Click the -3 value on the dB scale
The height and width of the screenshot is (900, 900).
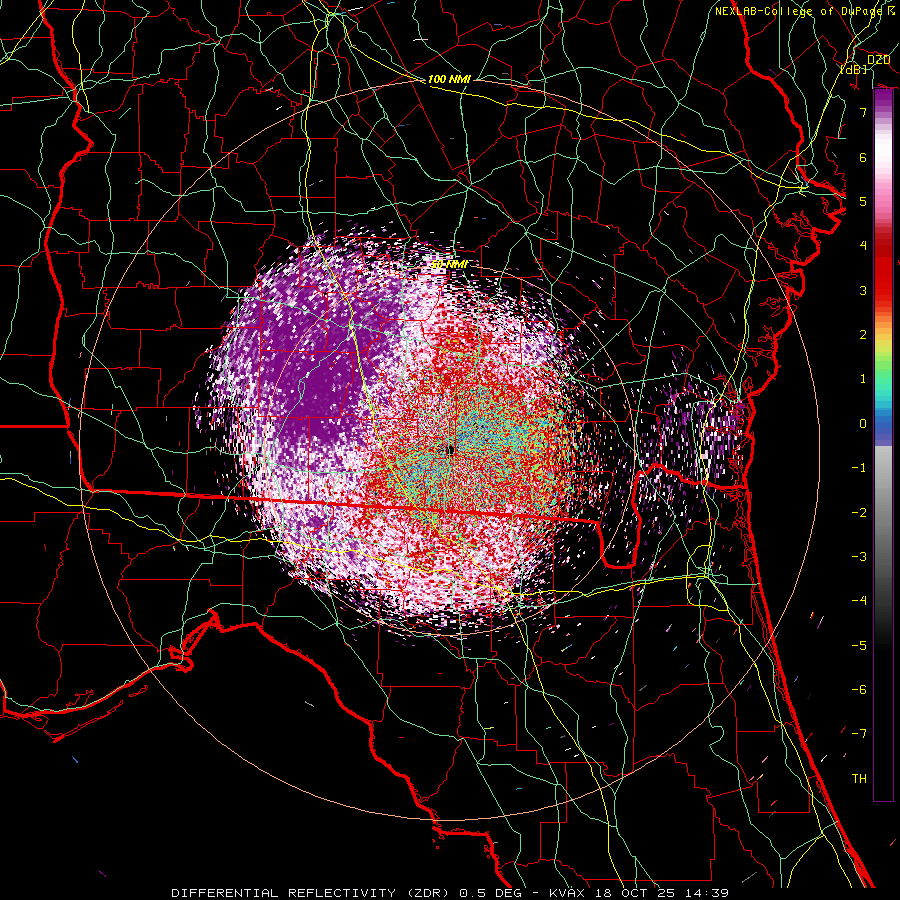(859, 557)
